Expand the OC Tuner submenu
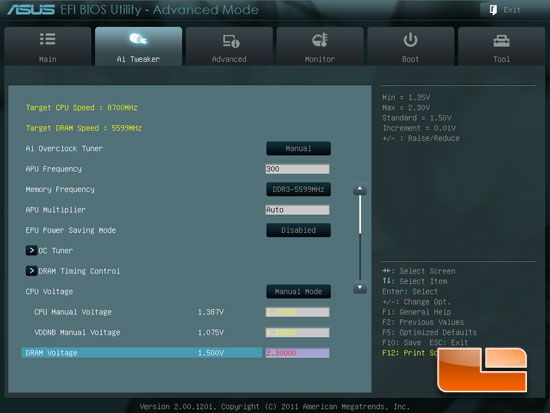550x413 pixels. tap(49, 251)
